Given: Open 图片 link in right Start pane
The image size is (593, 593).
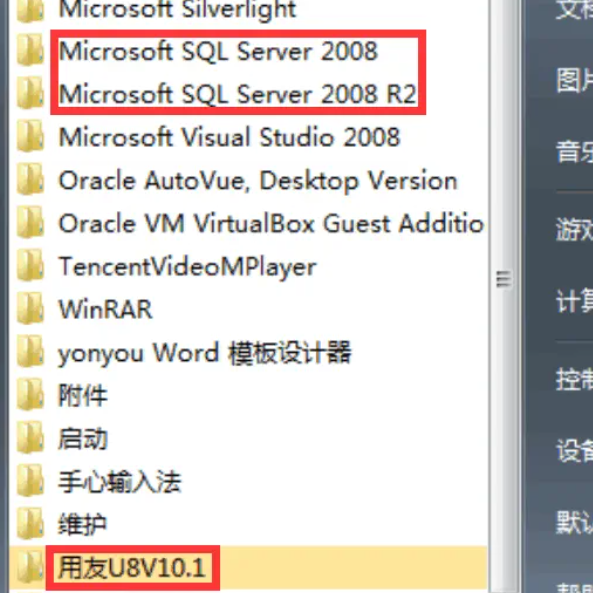Looking at the screenshot, I should pyautogui.click(x=574, y=81).
